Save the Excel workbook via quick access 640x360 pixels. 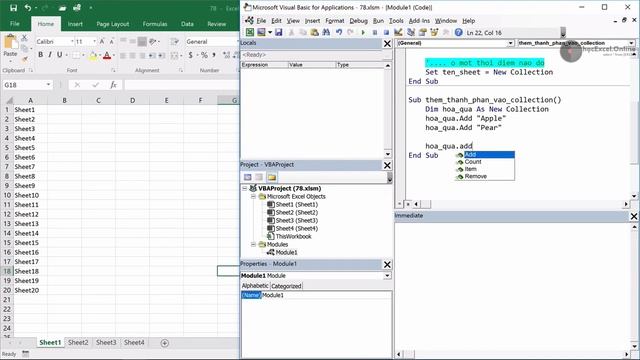[13, 8]
